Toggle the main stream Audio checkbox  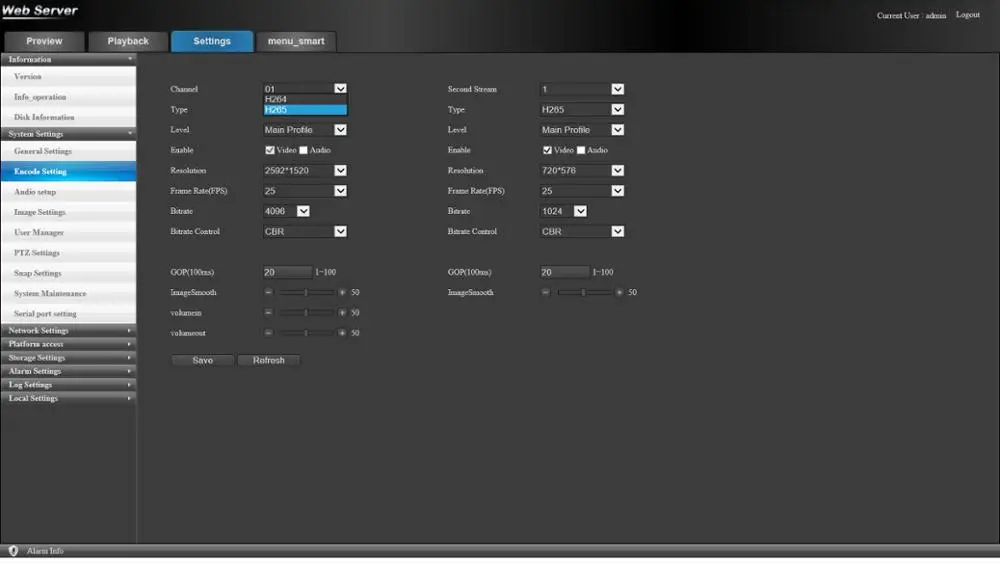(x=304, y=150)
